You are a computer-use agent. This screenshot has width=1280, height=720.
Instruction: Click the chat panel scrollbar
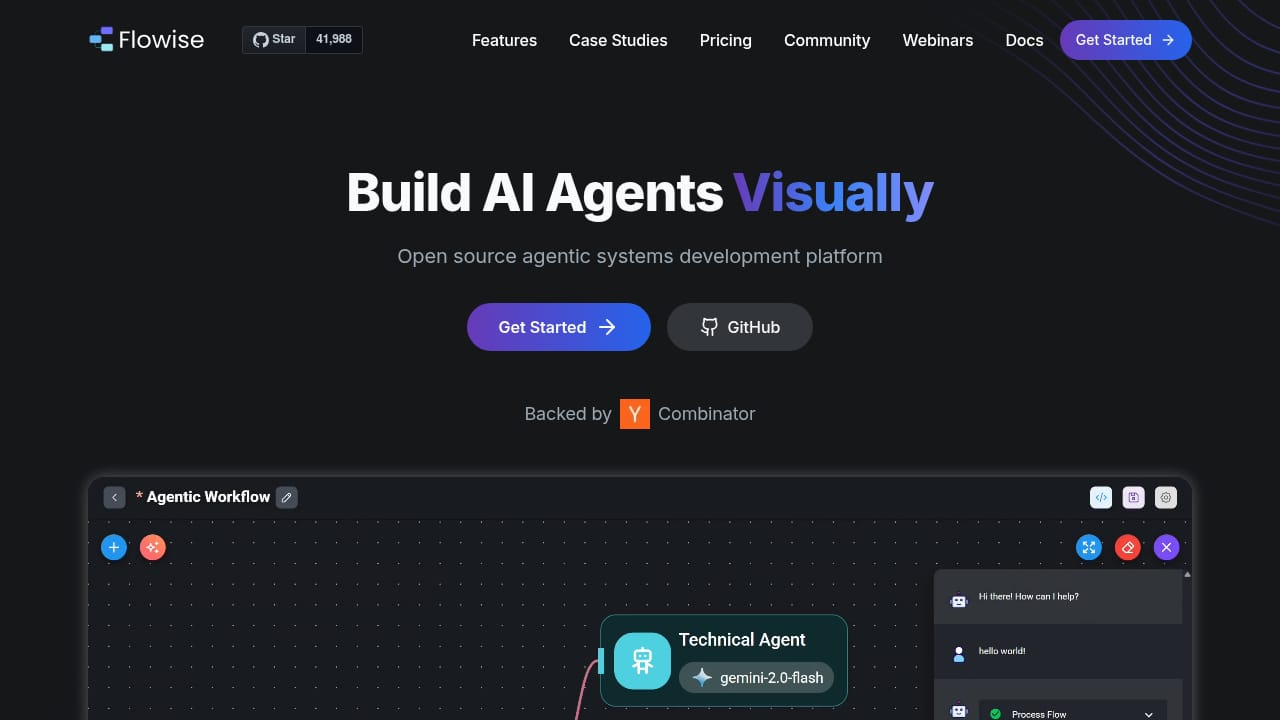point(1187,645)
